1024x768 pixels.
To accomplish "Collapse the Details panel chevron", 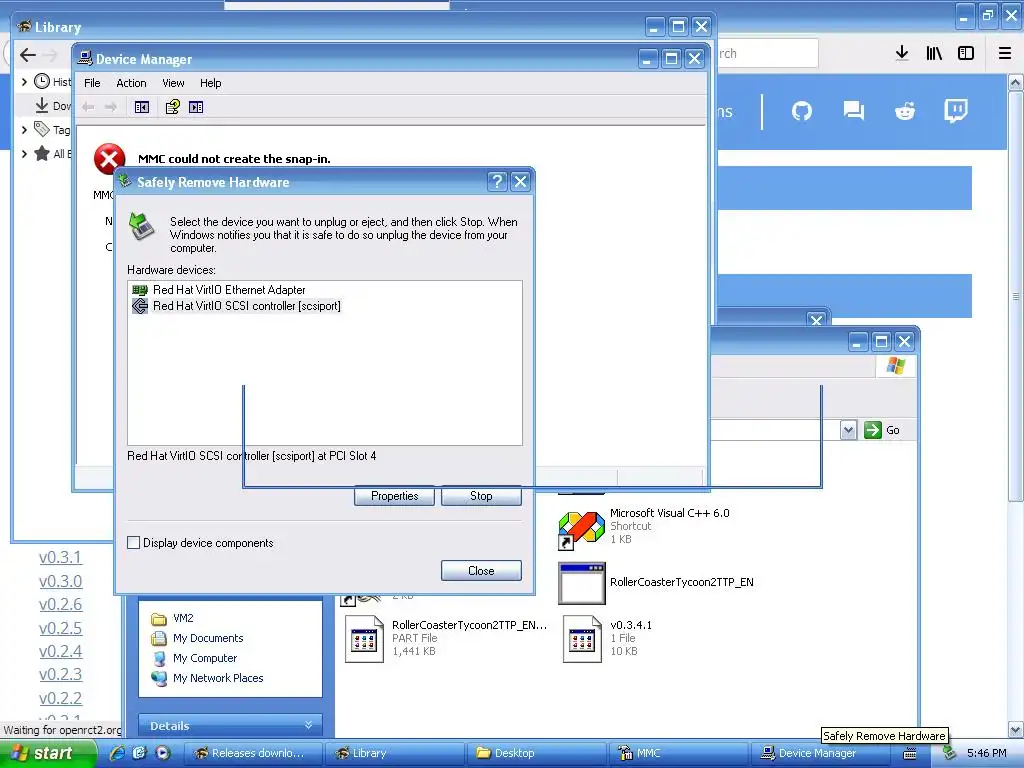I will click(308, 725).
